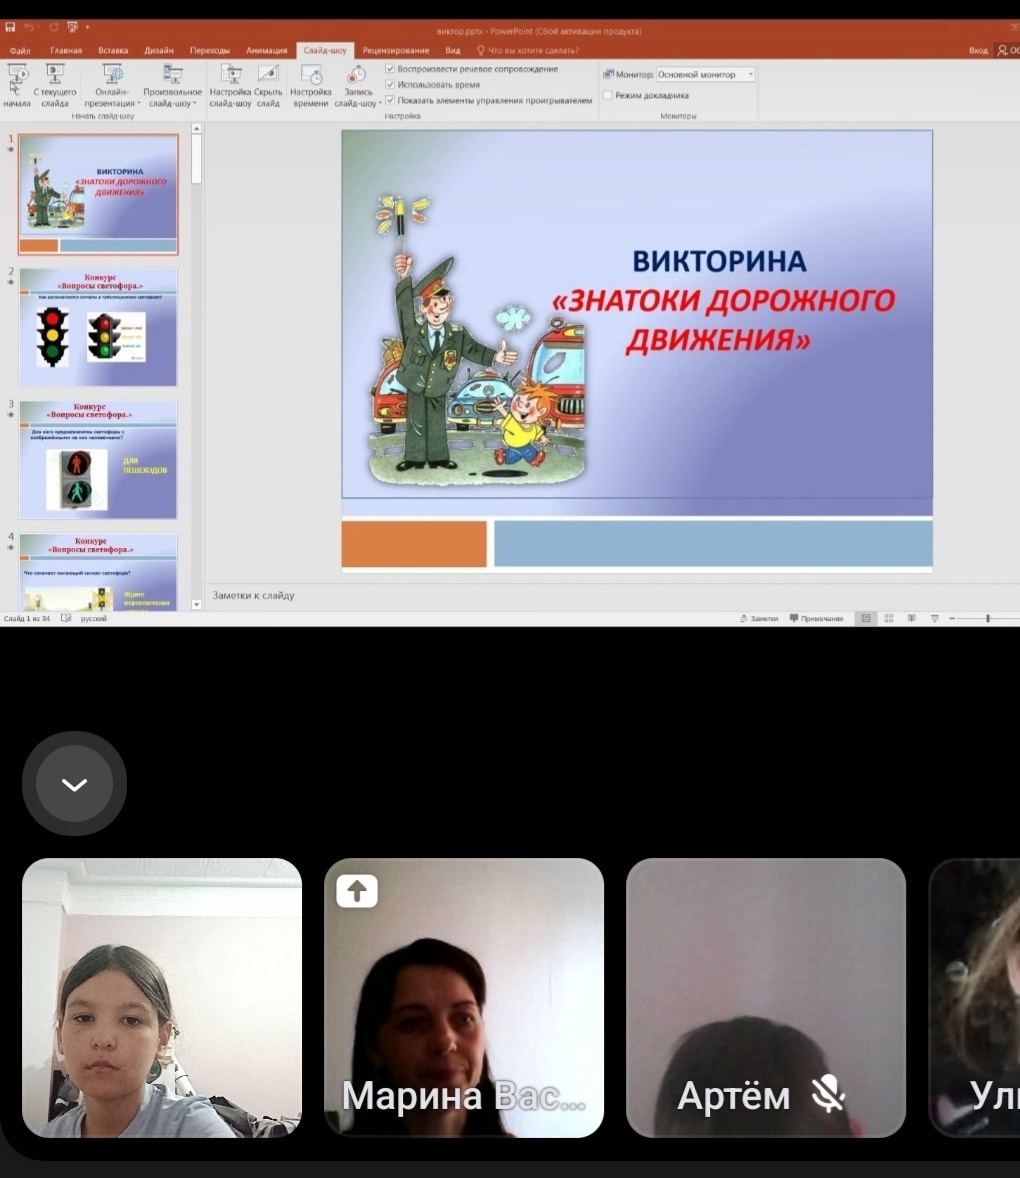Enable the 'Режим докладчика' checkbox

pos(608,95)
